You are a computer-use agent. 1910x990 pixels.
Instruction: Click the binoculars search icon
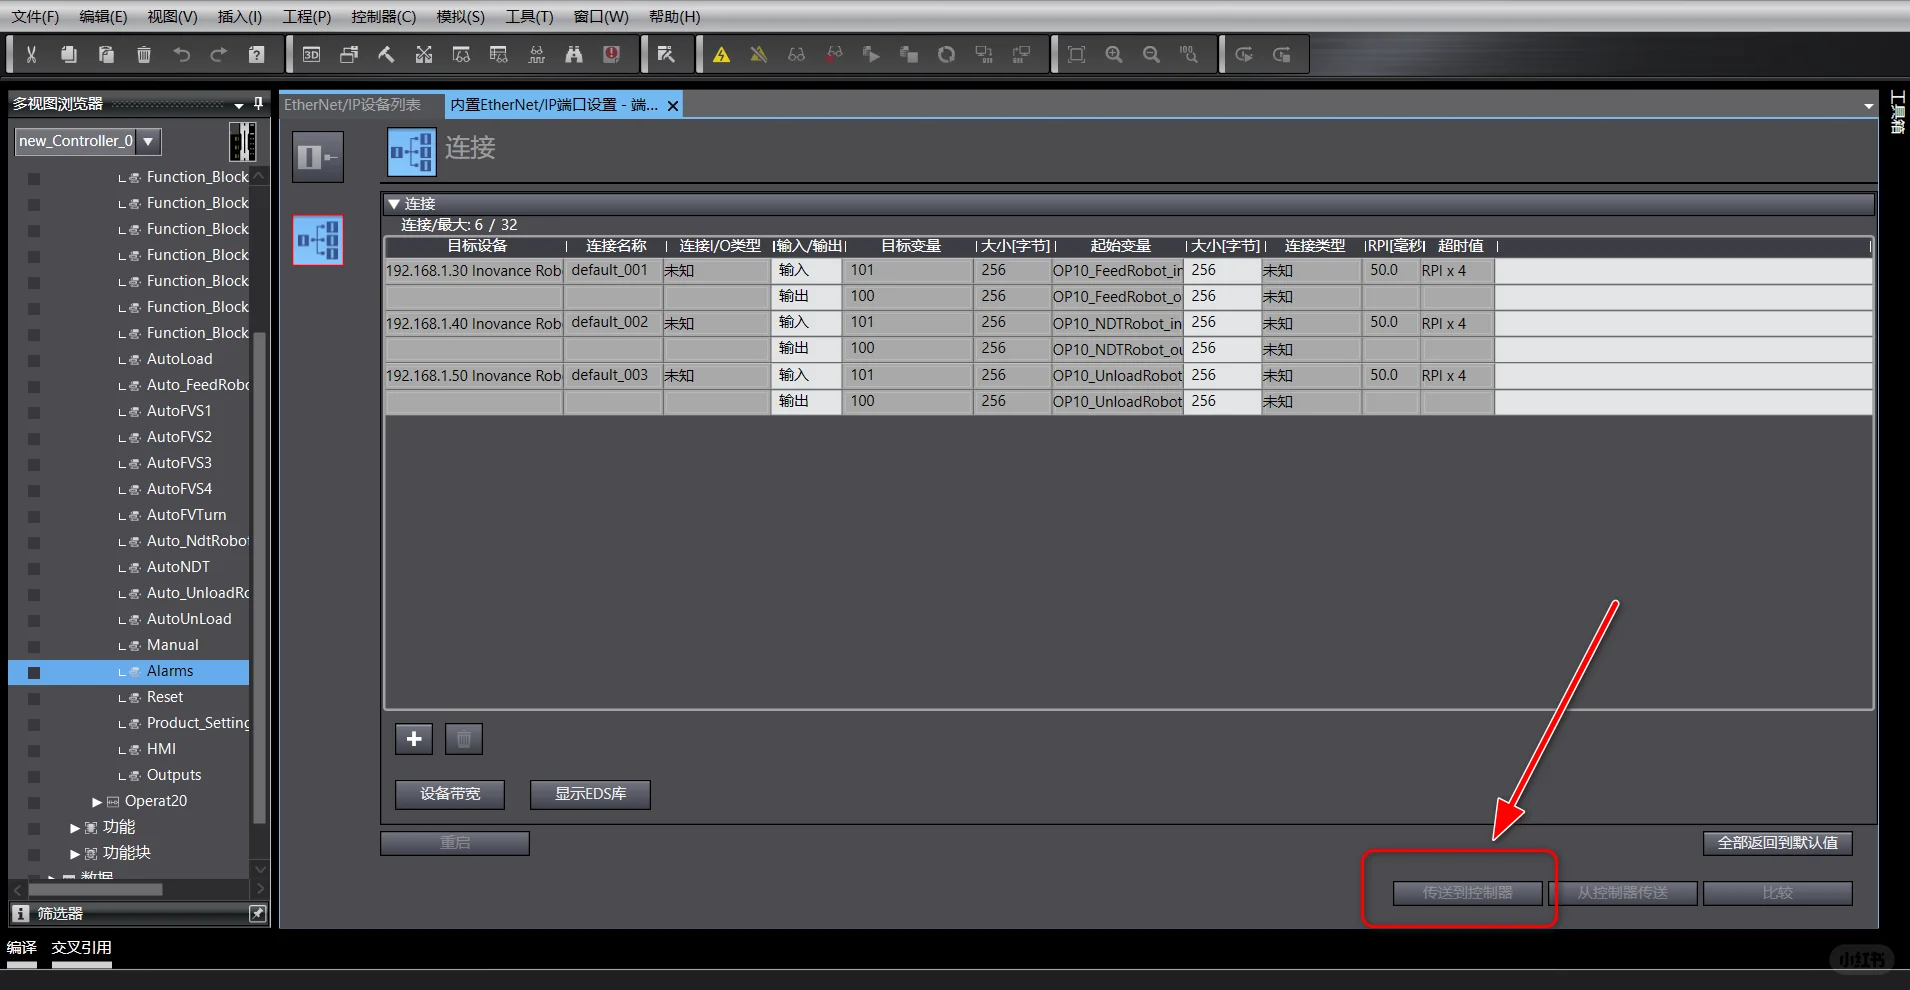pyautogui.click(x=574, y=55)
